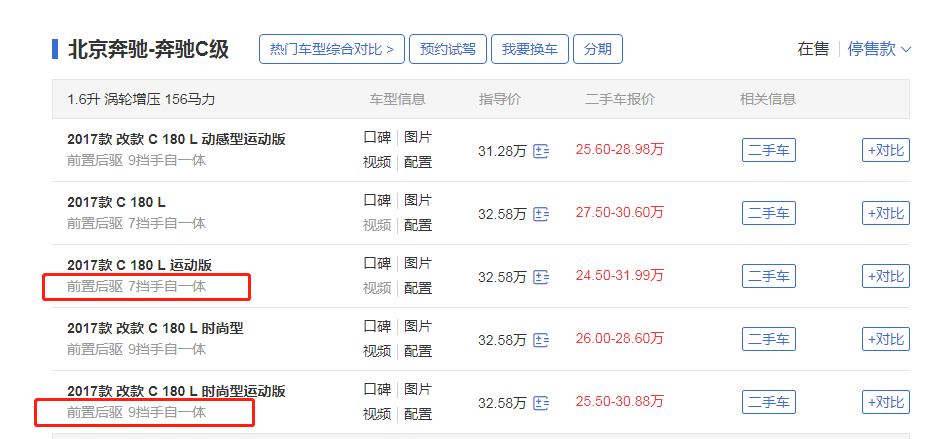This screenshot has height=439, width=950.
Task: Open 配置 for C 180 L 运动版
Action: (x=418, y=288)
